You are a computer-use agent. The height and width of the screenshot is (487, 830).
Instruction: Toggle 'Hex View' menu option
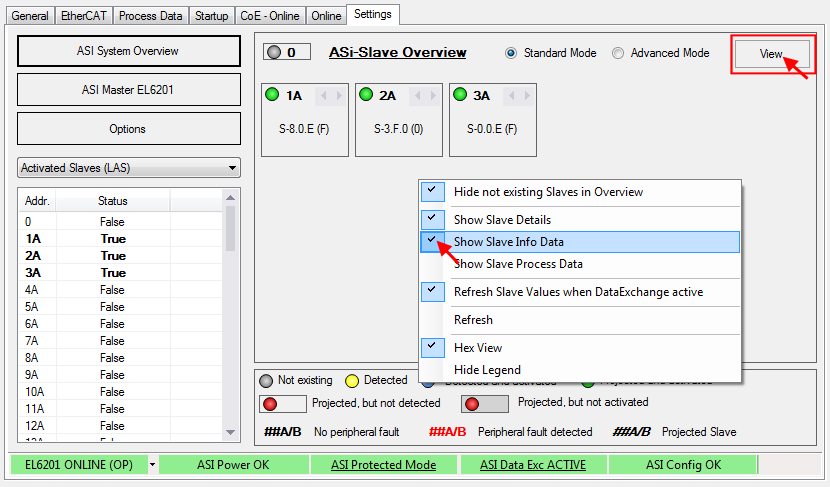[x=580, y=348]
